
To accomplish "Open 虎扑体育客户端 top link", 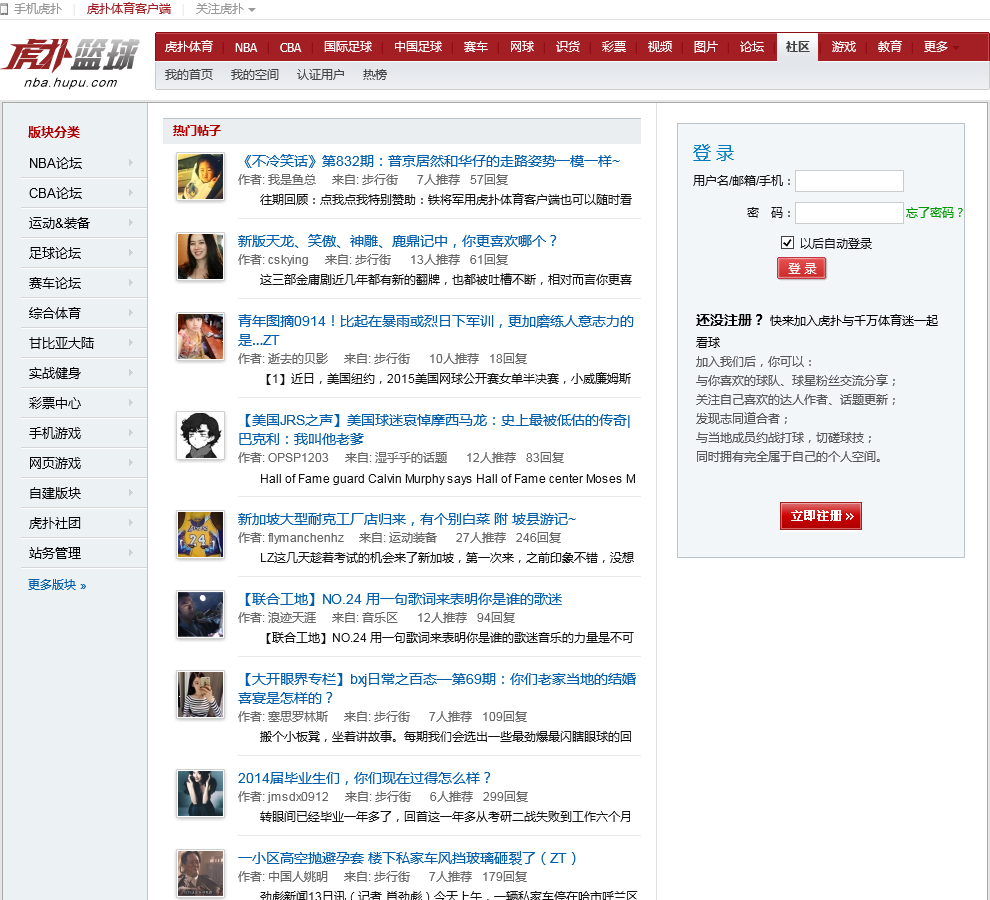I will tap(129, 9).
